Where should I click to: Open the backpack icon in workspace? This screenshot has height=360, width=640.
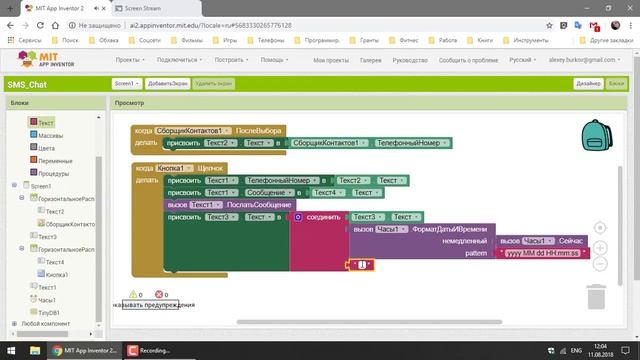click(x=597, y=135)
